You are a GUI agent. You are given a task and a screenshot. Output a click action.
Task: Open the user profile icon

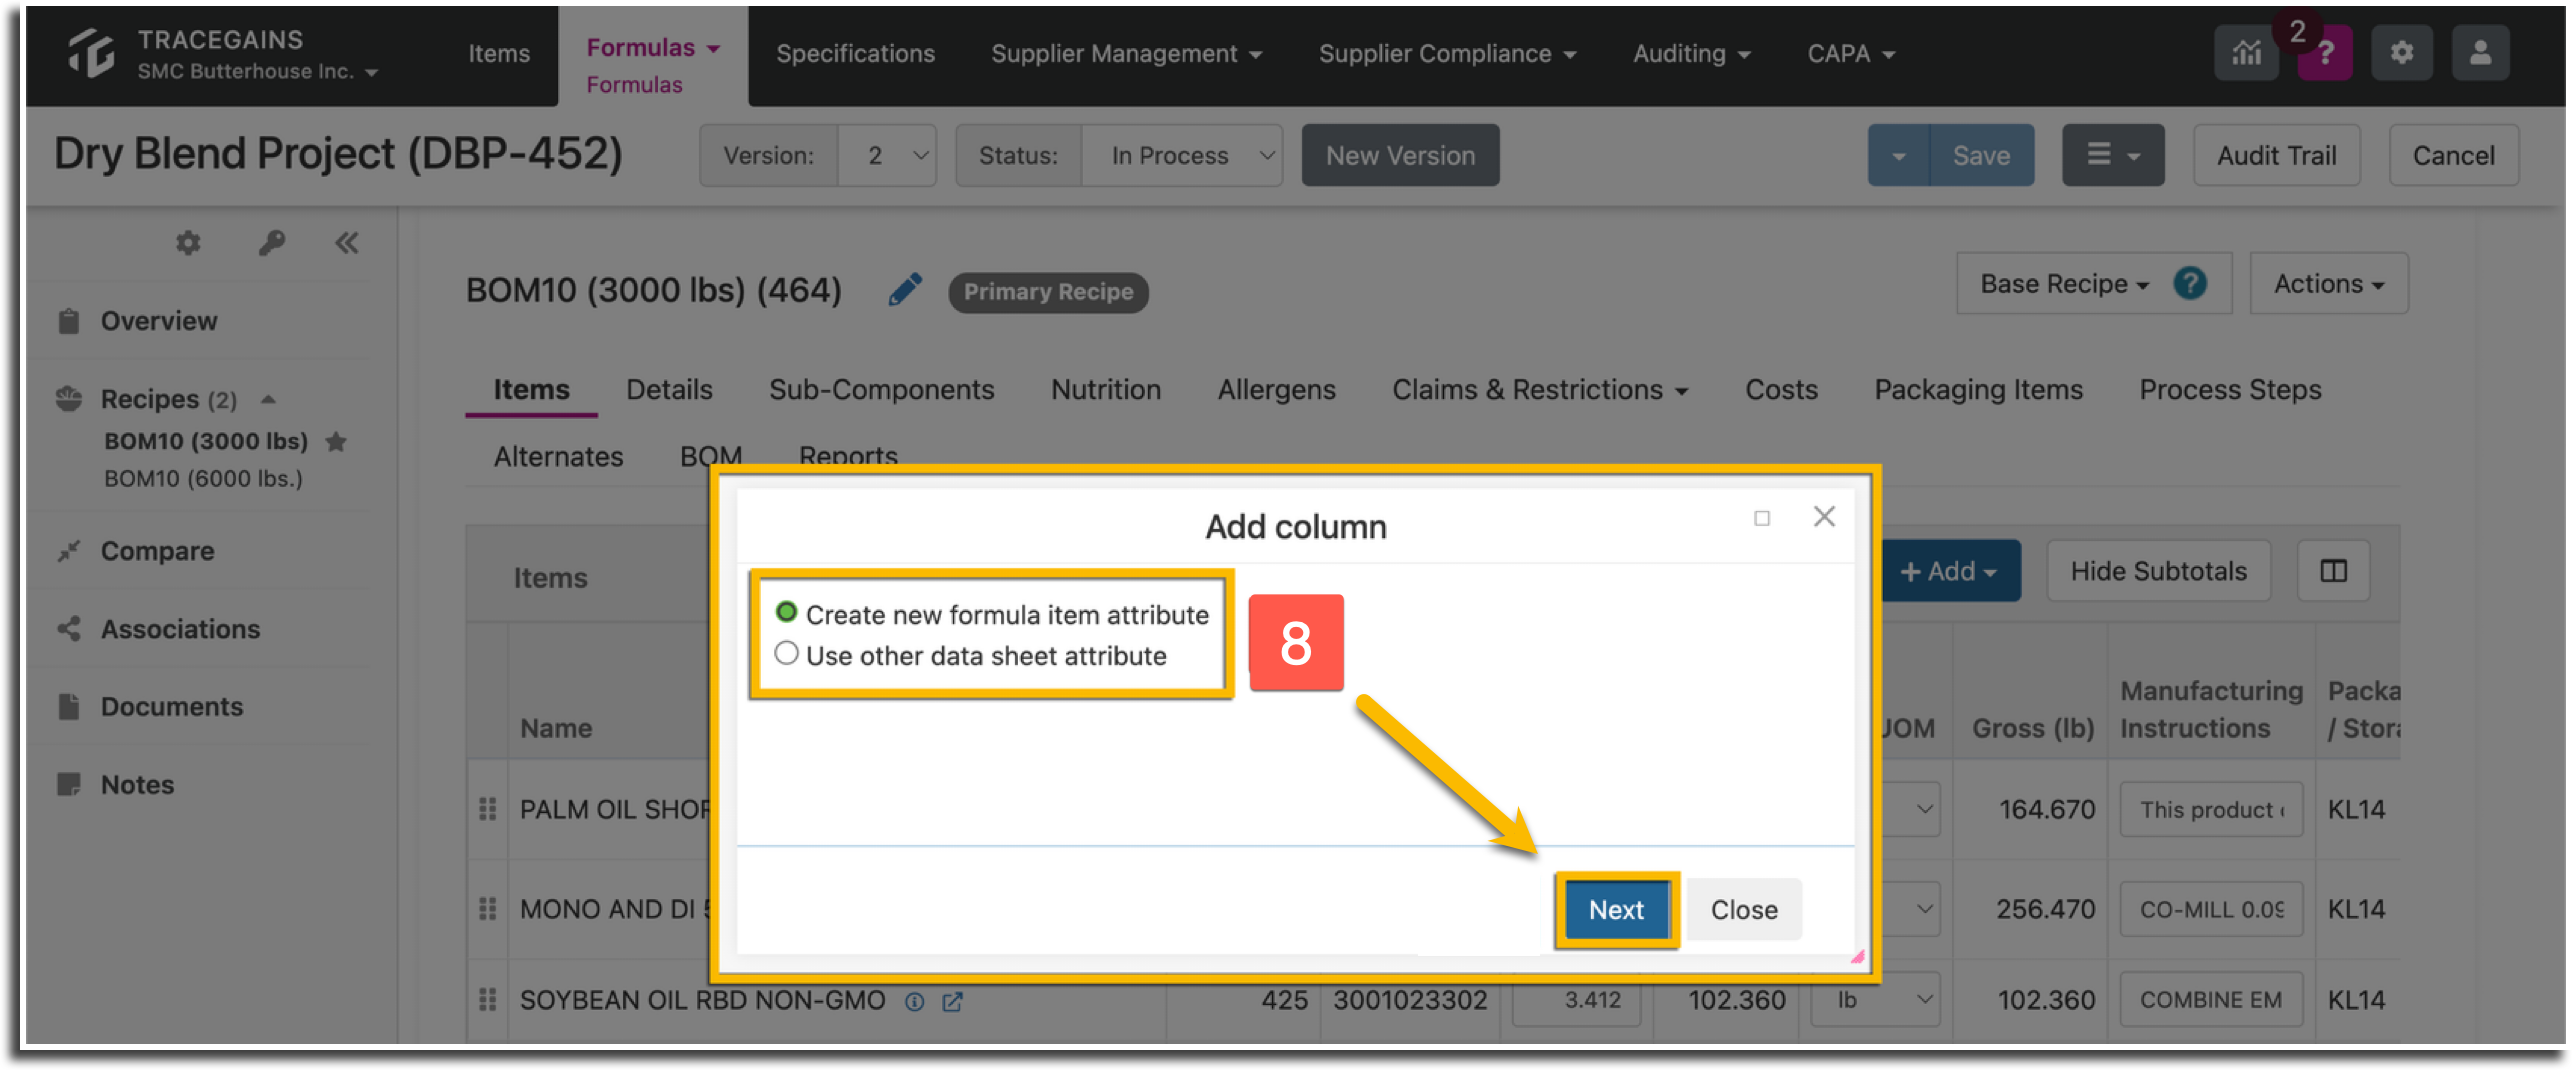pos(2480,53)
